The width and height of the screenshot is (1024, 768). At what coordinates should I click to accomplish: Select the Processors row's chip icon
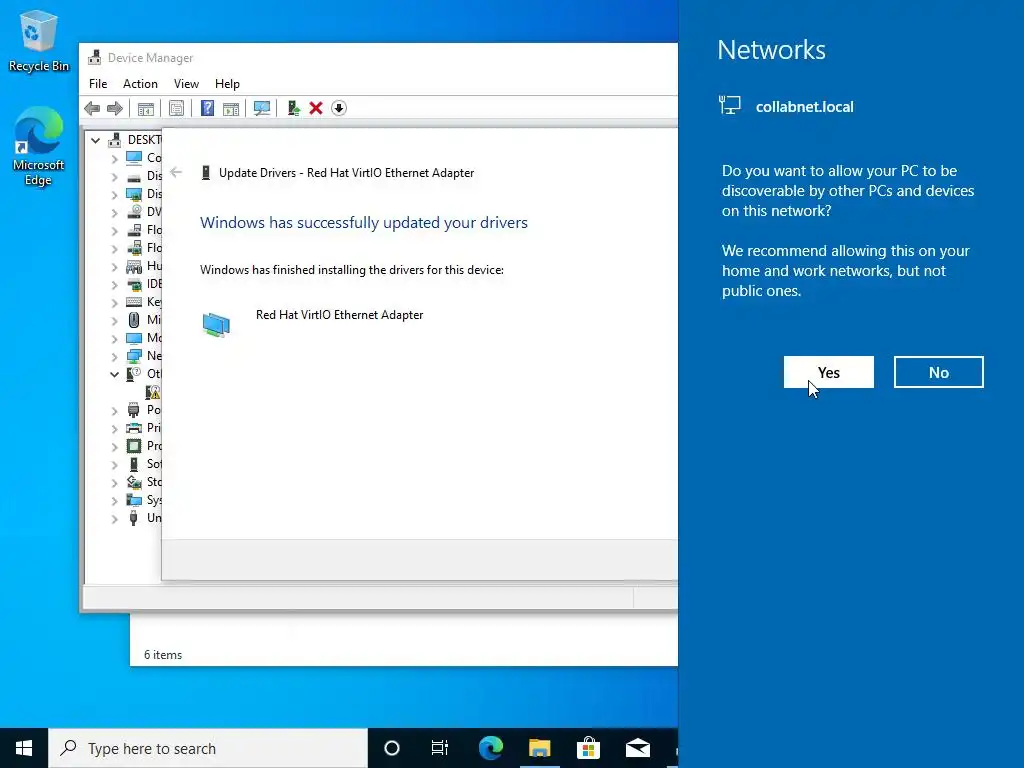(134, 446)
